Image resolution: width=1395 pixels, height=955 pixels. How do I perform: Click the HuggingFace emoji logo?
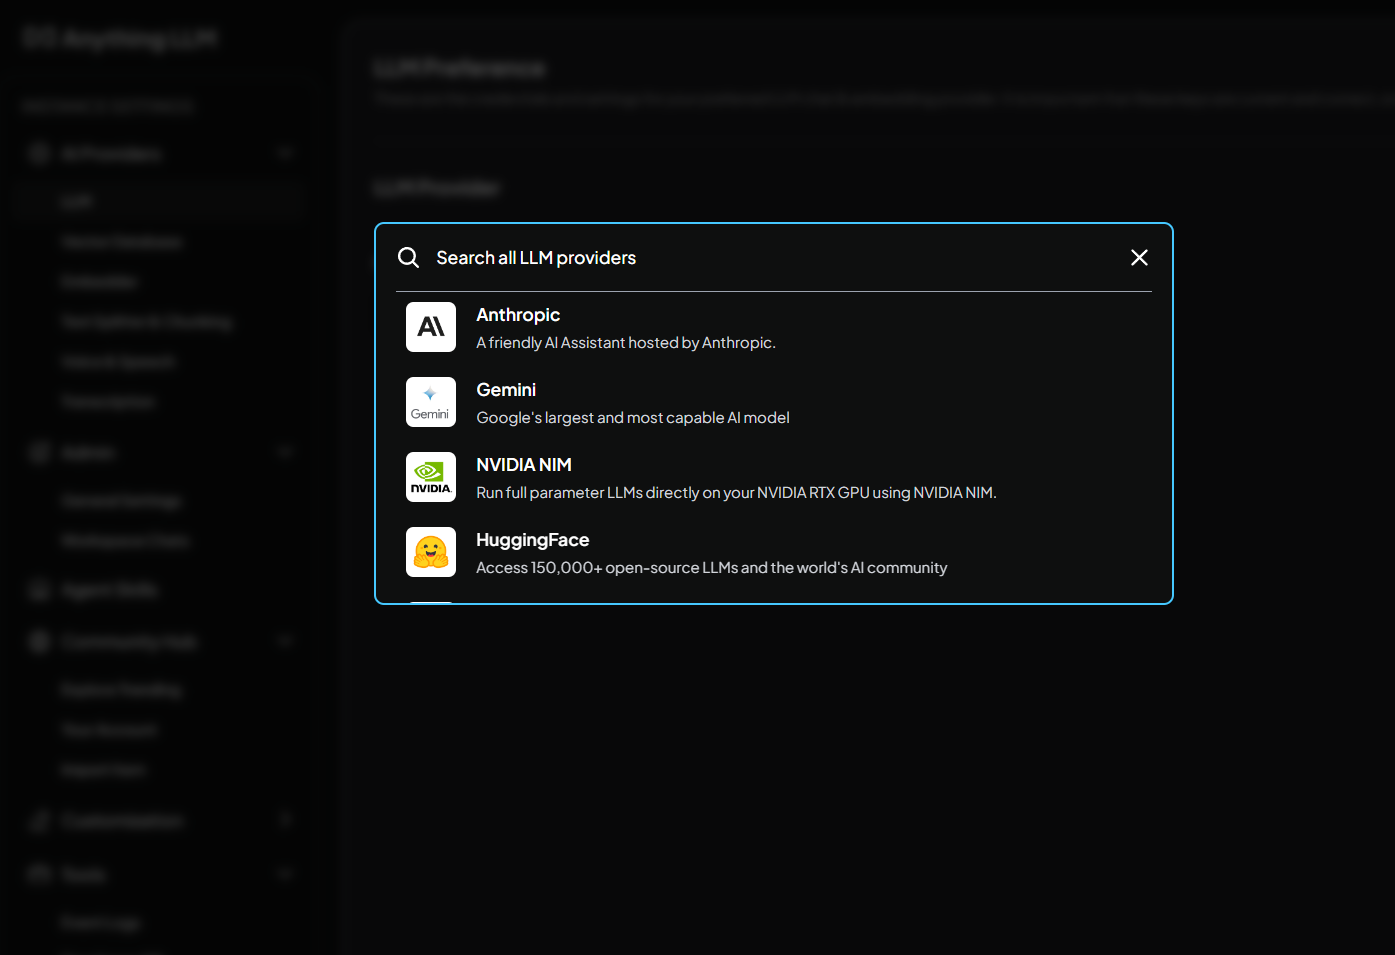[431, 552]
